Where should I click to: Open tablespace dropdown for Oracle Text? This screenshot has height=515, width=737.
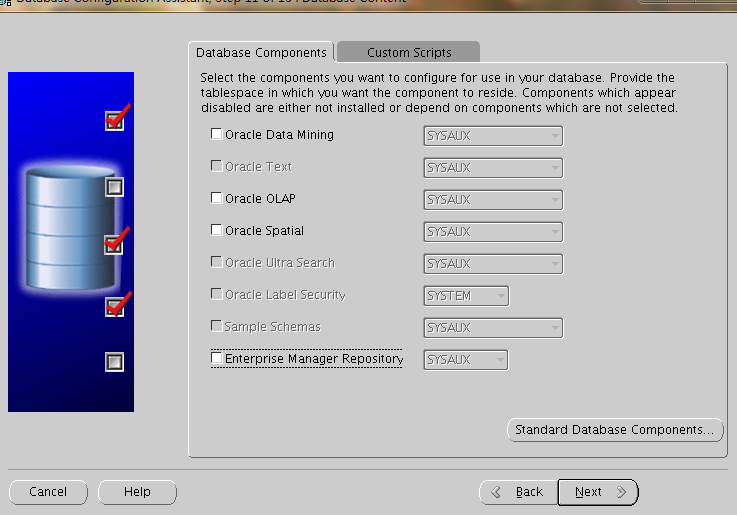pyautogui.click(x=493, y=168)
